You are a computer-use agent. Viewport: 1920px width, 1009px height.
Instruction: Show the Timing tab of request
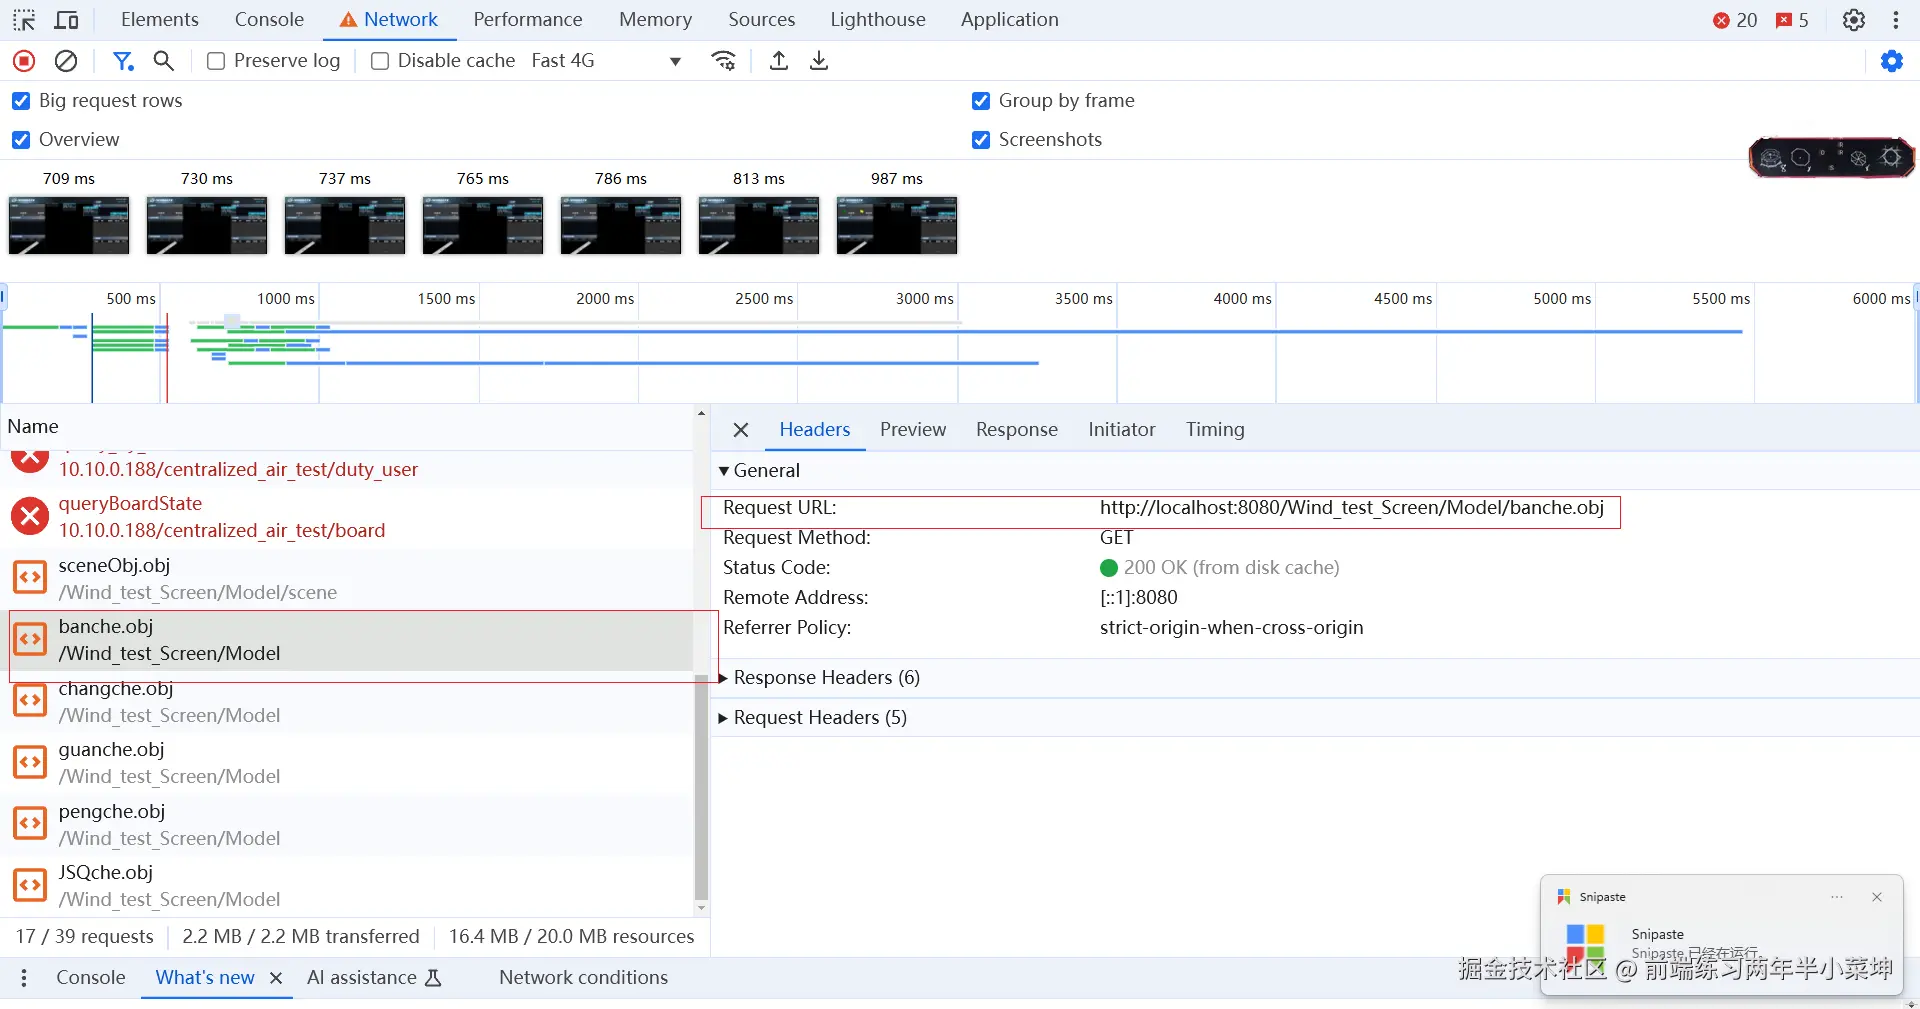pyautogui.click(x=1215, y=430)
